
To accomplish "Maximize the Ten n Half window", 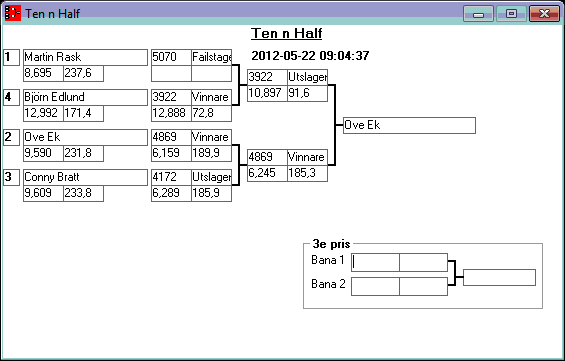I will click(x=511, y=14).
